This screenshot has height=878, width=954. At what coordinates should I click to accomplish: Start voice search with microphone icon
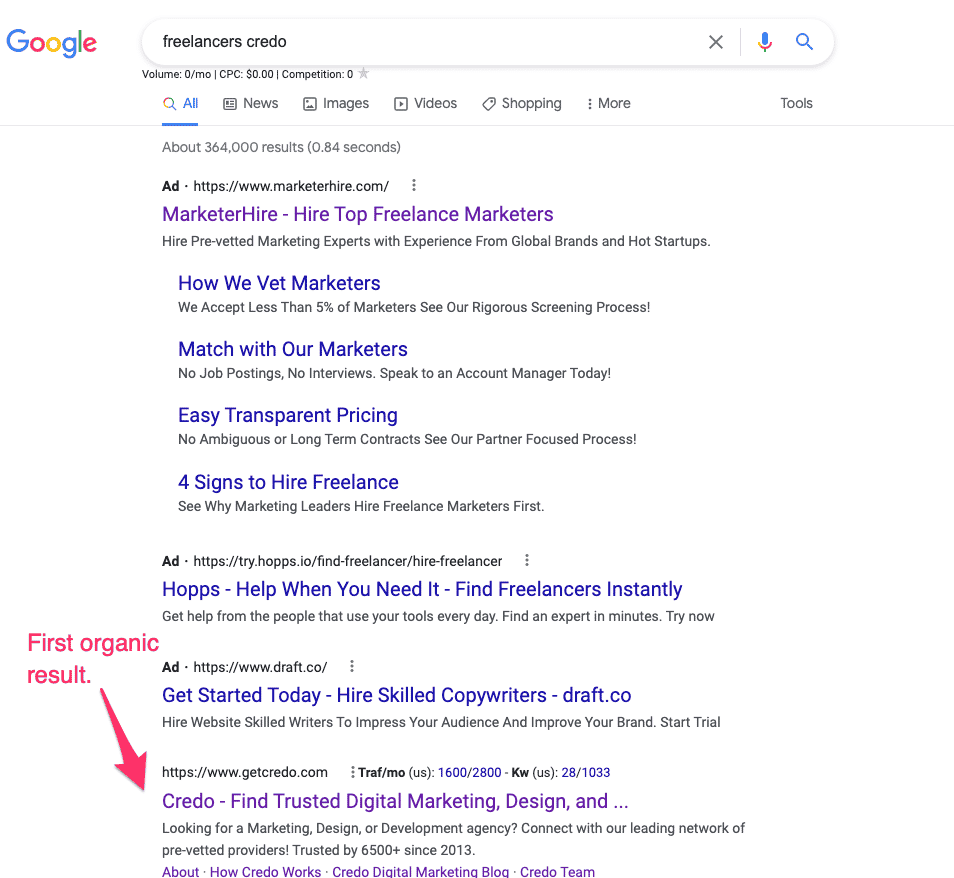[x=765, y=42]
